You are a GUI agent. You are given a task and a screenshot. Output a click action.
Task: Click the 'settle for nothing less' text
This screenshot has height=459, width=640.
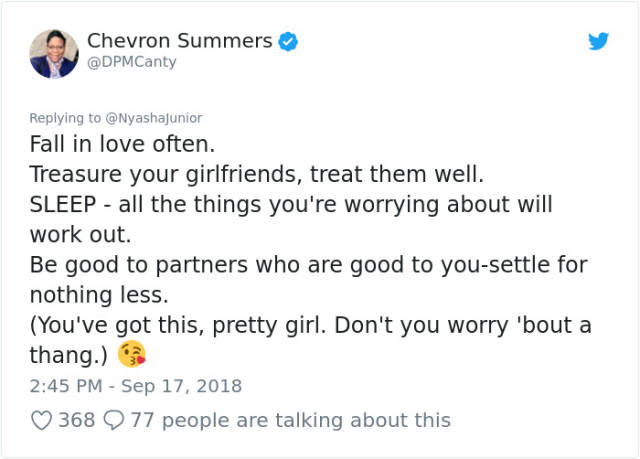(x=309, y=279)
